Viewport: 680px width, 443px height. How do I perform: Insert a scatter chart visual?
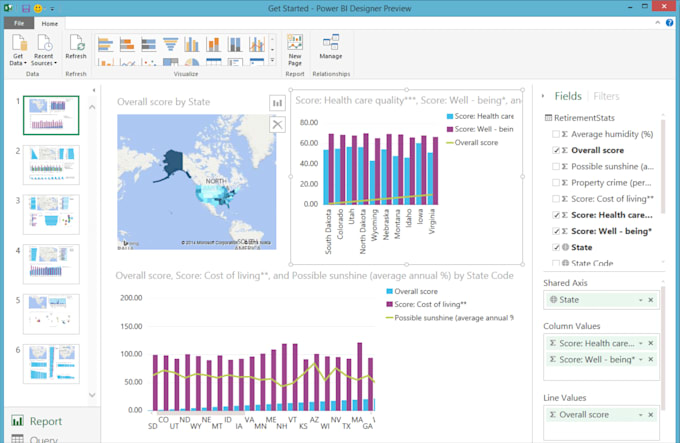(149, 62)
